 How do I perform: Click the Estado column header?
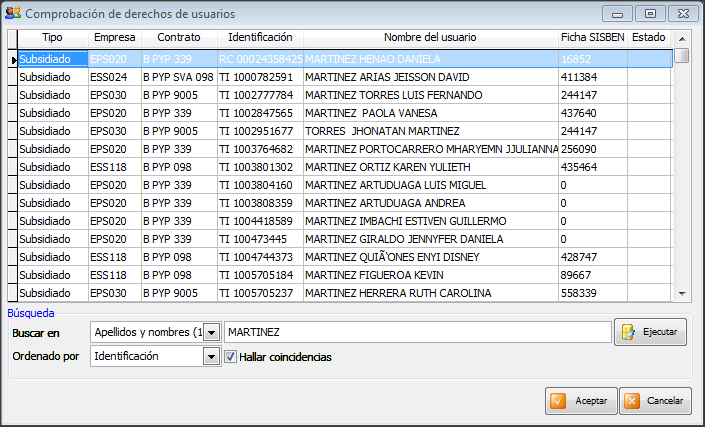coord(649,37)
